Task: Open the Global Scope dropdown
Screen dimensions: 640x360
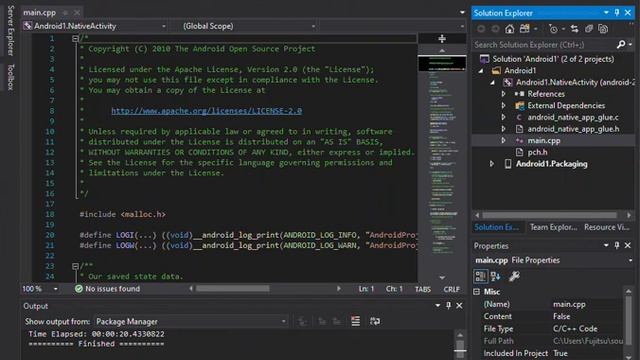Action: (313, 26)
